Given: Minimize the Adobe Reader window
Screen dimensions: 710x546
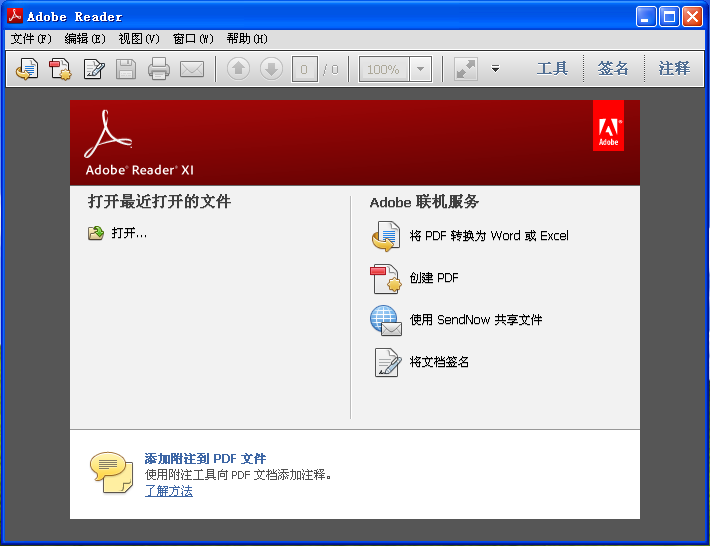Looking at the screenshot, I should (x=646, y=17).
